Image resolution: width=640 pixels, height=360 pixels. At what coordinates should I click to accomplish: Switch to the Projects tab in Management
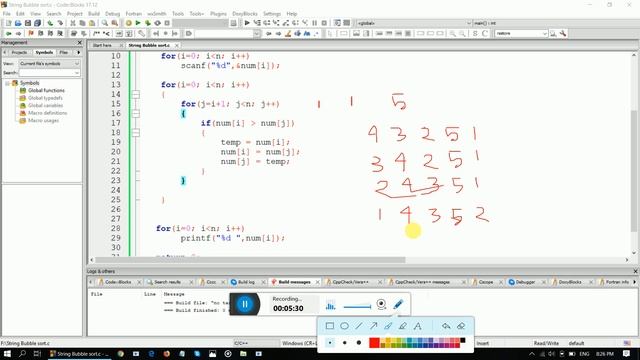point(19,53)
